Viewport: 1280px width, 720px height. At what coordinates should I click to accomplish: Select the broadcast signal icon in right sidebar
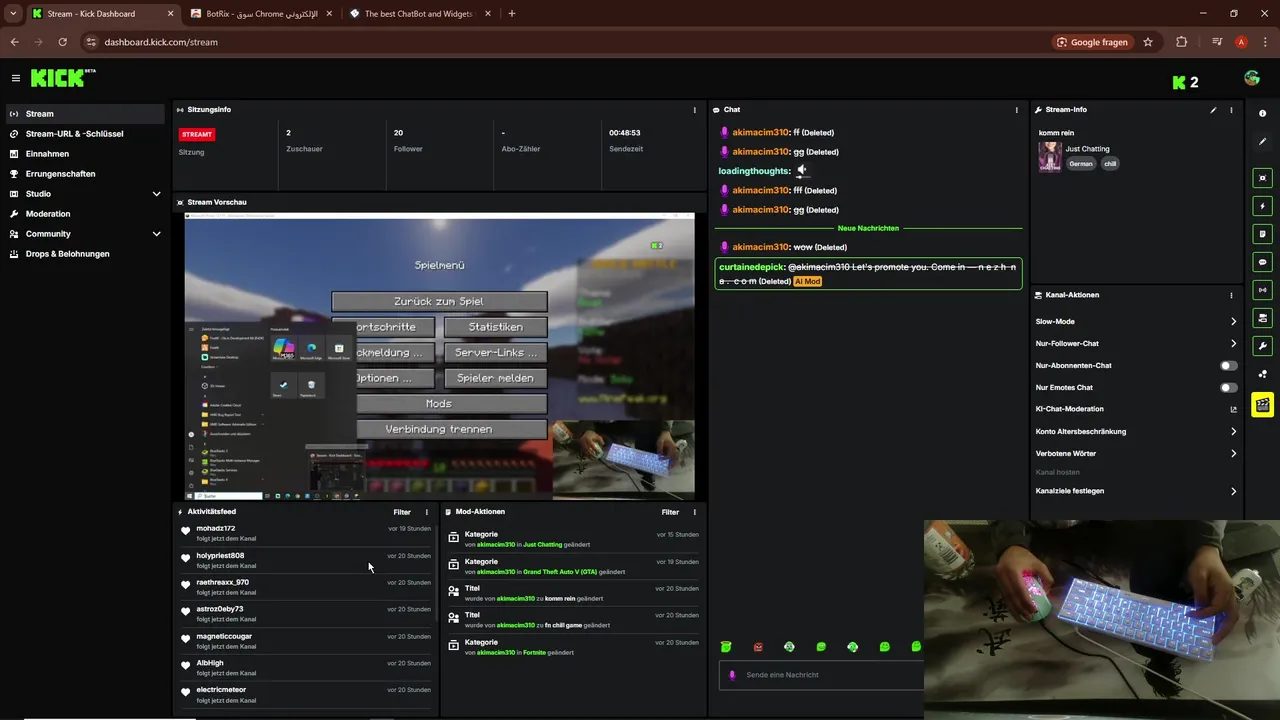tap(1262, 290)
